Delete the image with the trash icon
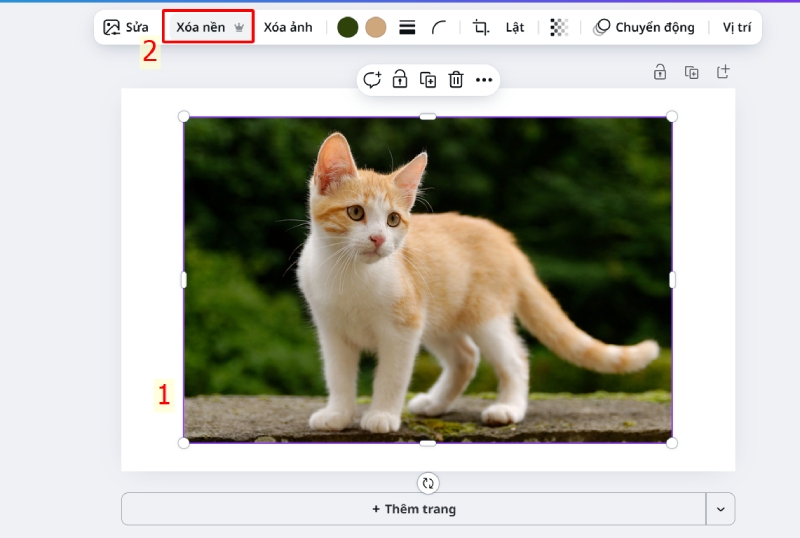The height and width of the screenshot is (538, 800). click(x=456, y=80)
